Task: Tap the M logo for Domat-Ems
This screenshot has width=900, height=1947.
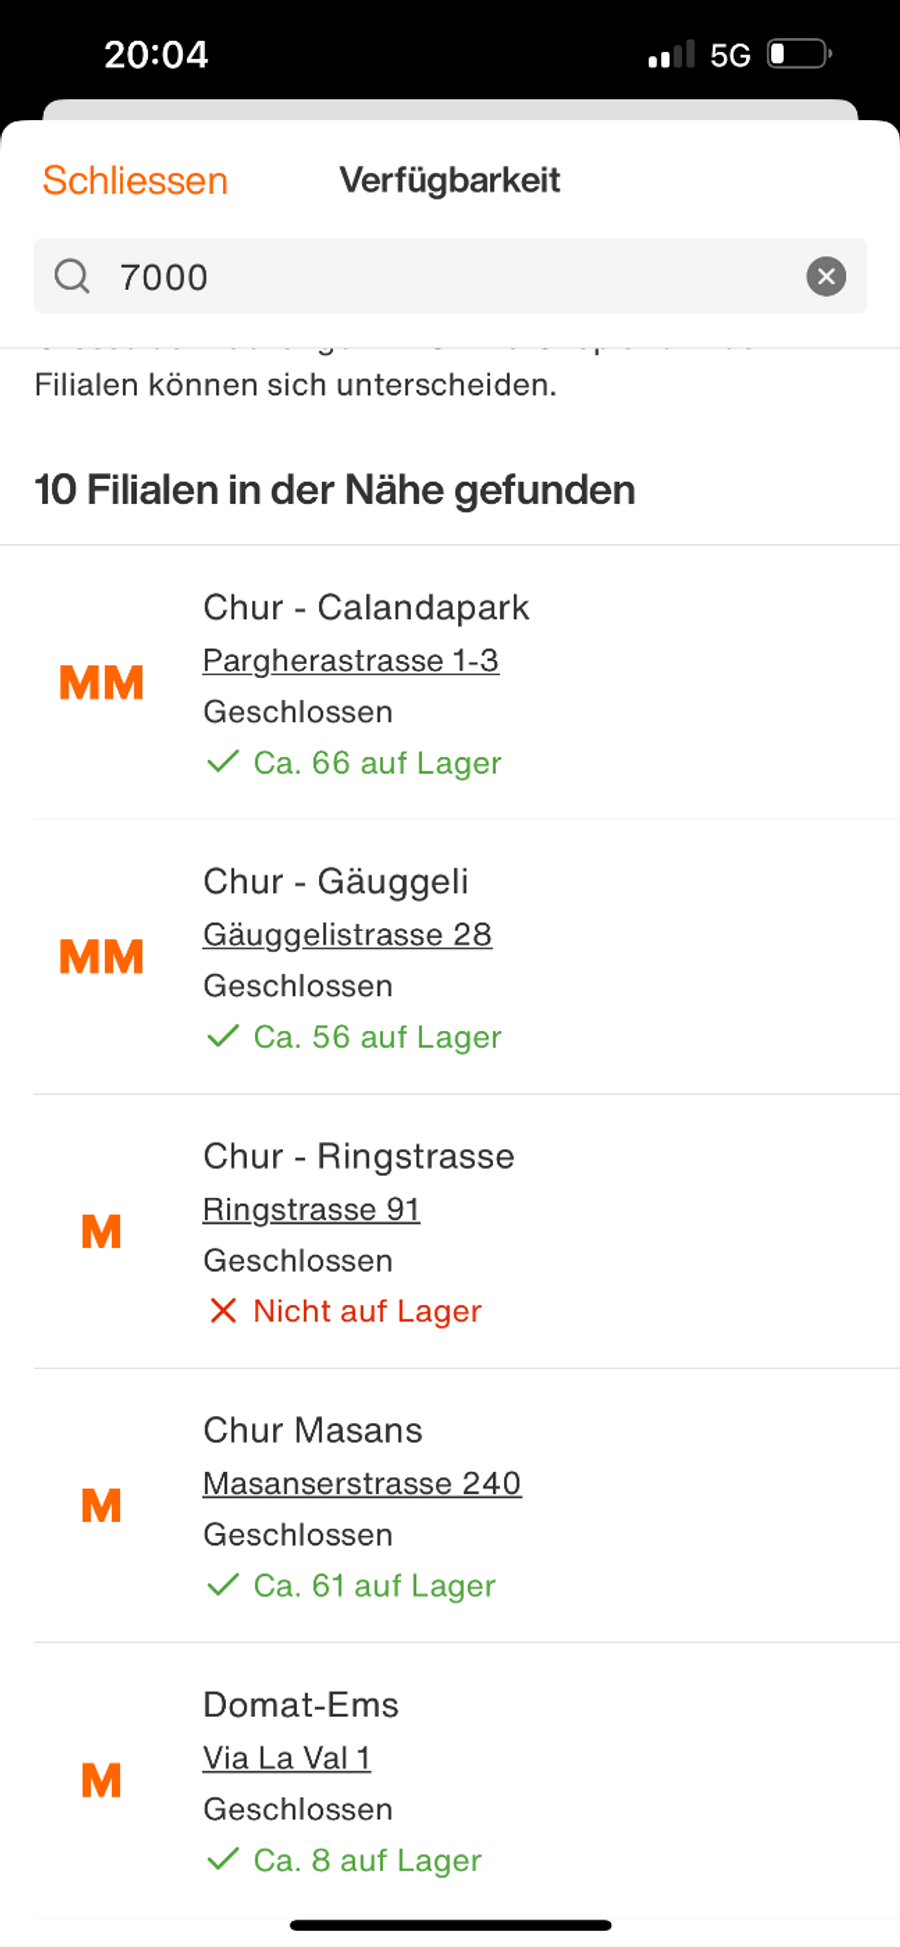Action: tap(101, 1781)
